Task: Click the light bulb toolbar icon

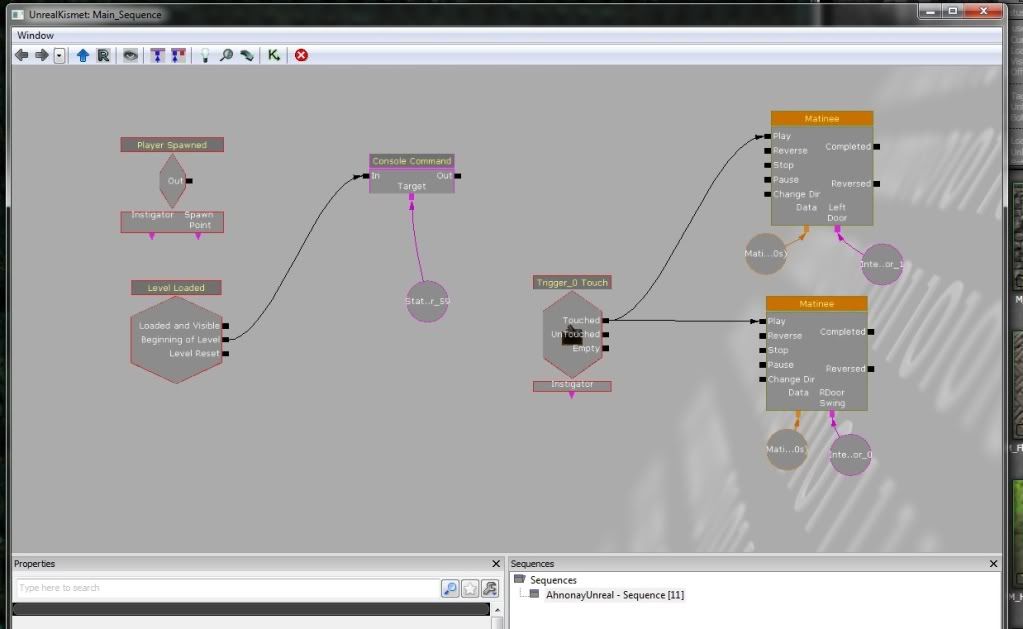Action: (x=205, y=55)
